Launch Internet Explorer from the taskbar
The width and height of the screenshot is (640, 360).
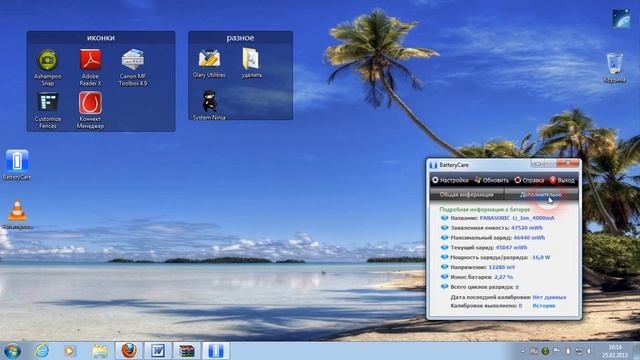click(42, 351)
